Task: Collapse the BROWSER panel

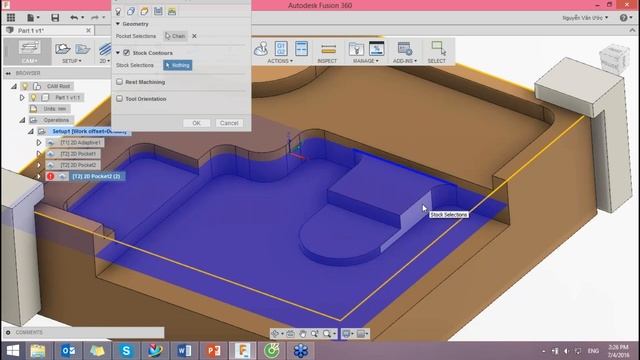Action: pyautogui.click(x=8, y=73)
